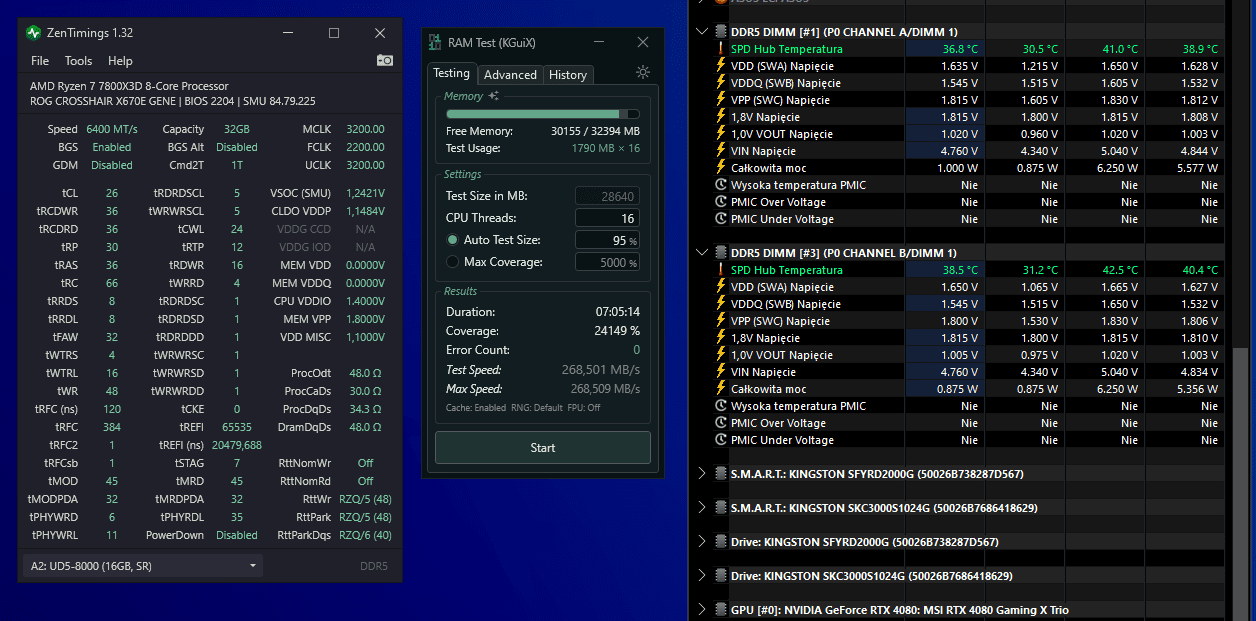Image resolution: width=1256 pixels, height=621 pixels.
Task: Click the DIMM #3 SPD Hub Temperatura 38.5 °C value
Action: (959, 270)
